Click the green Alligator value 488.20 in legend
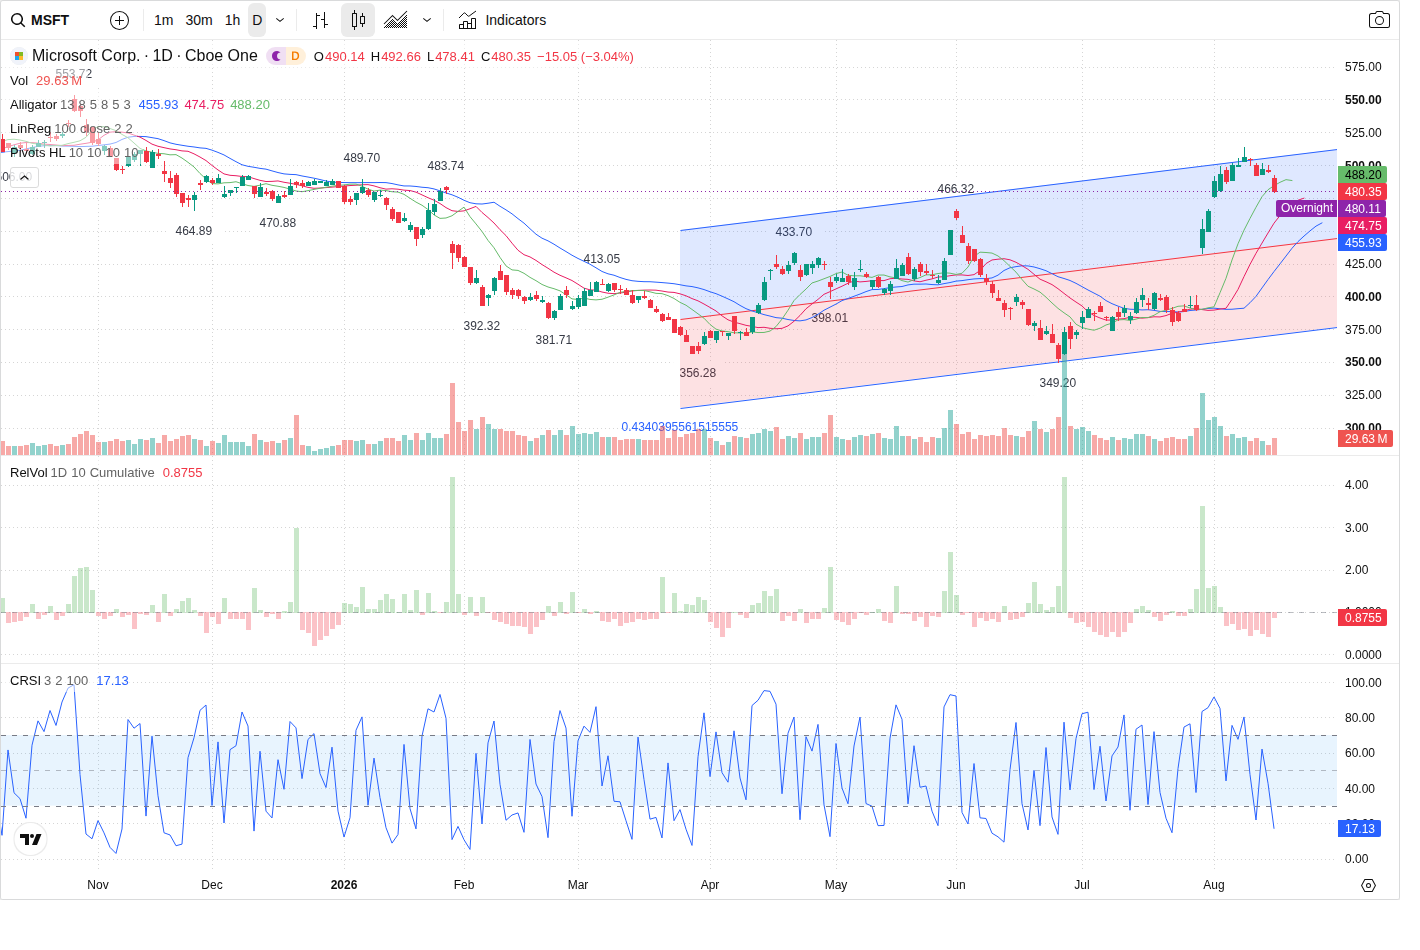The height and width of the screenshot is (950, 1420). [250, 104]
